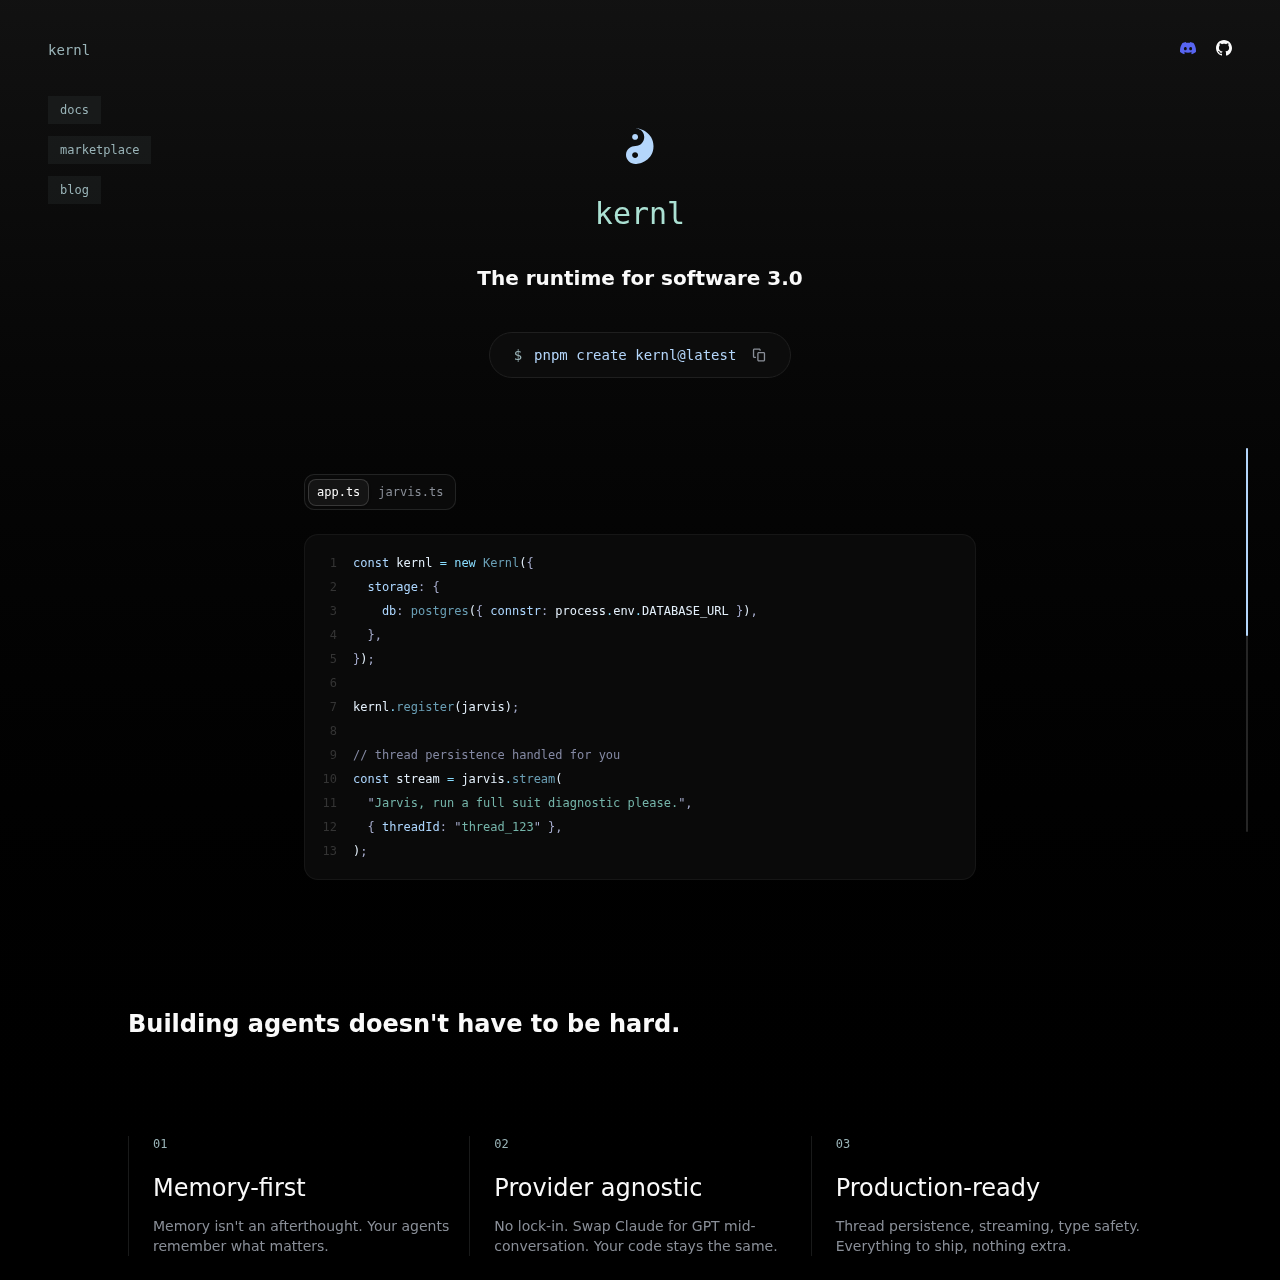Screen dimensions: 1280x1280
Task: Click the 'Provider agnostic' feature title
Action: click(598, 1187)
